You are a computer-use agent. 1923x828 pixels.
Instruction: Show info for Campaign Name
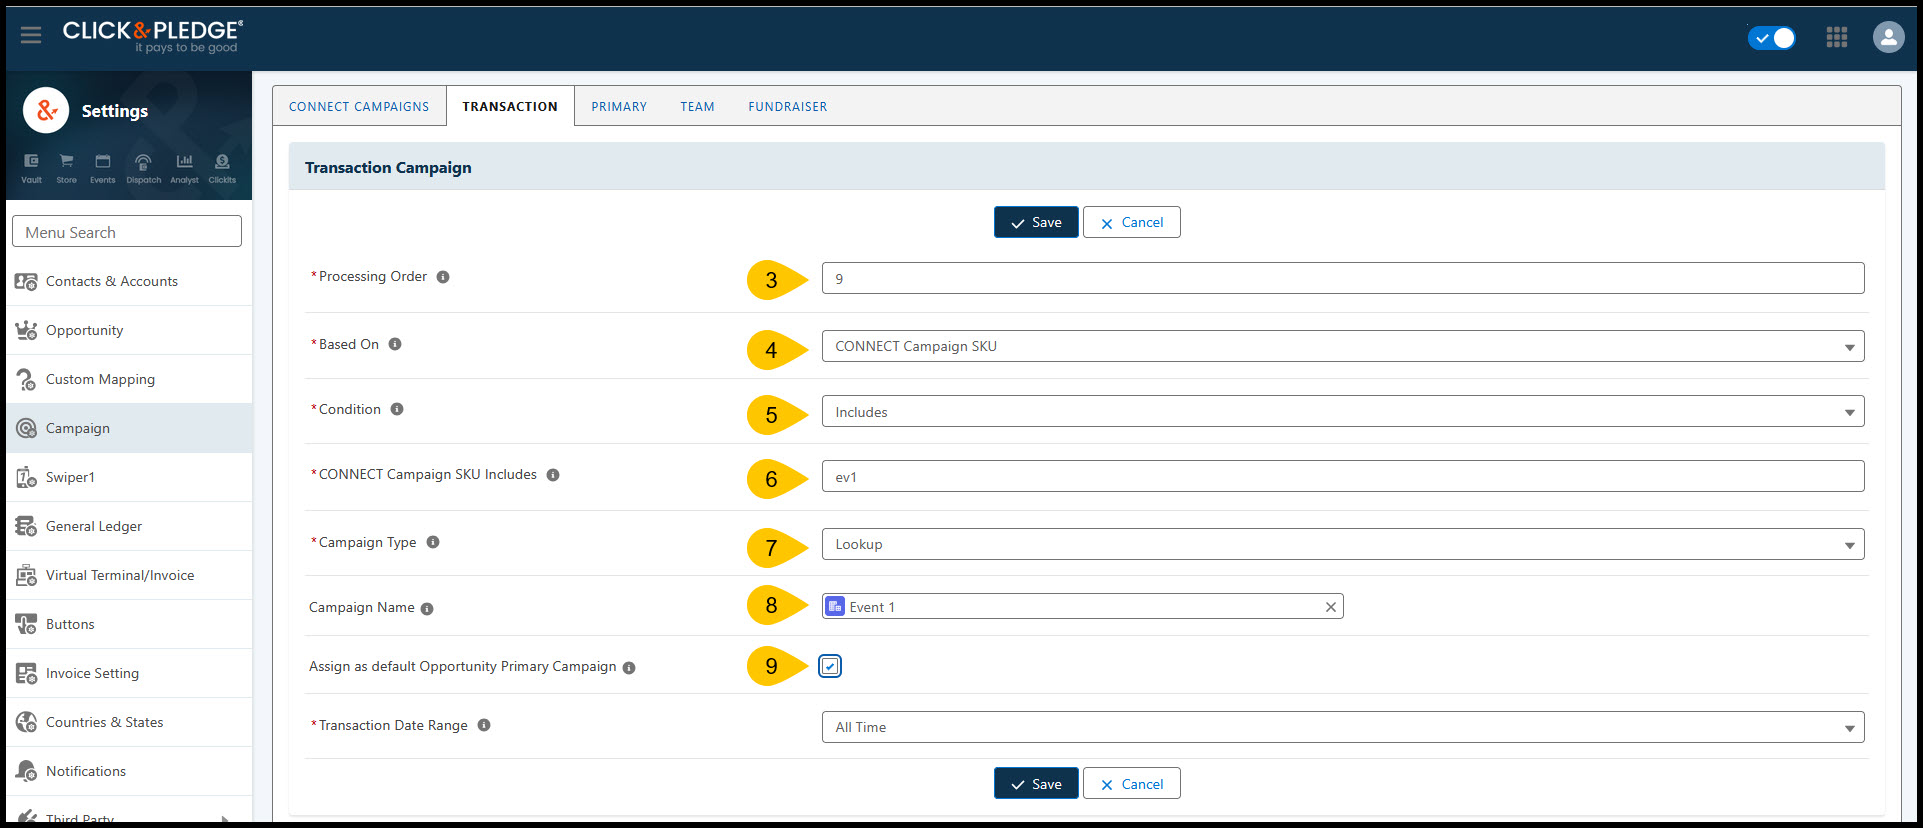click(427, 609)
